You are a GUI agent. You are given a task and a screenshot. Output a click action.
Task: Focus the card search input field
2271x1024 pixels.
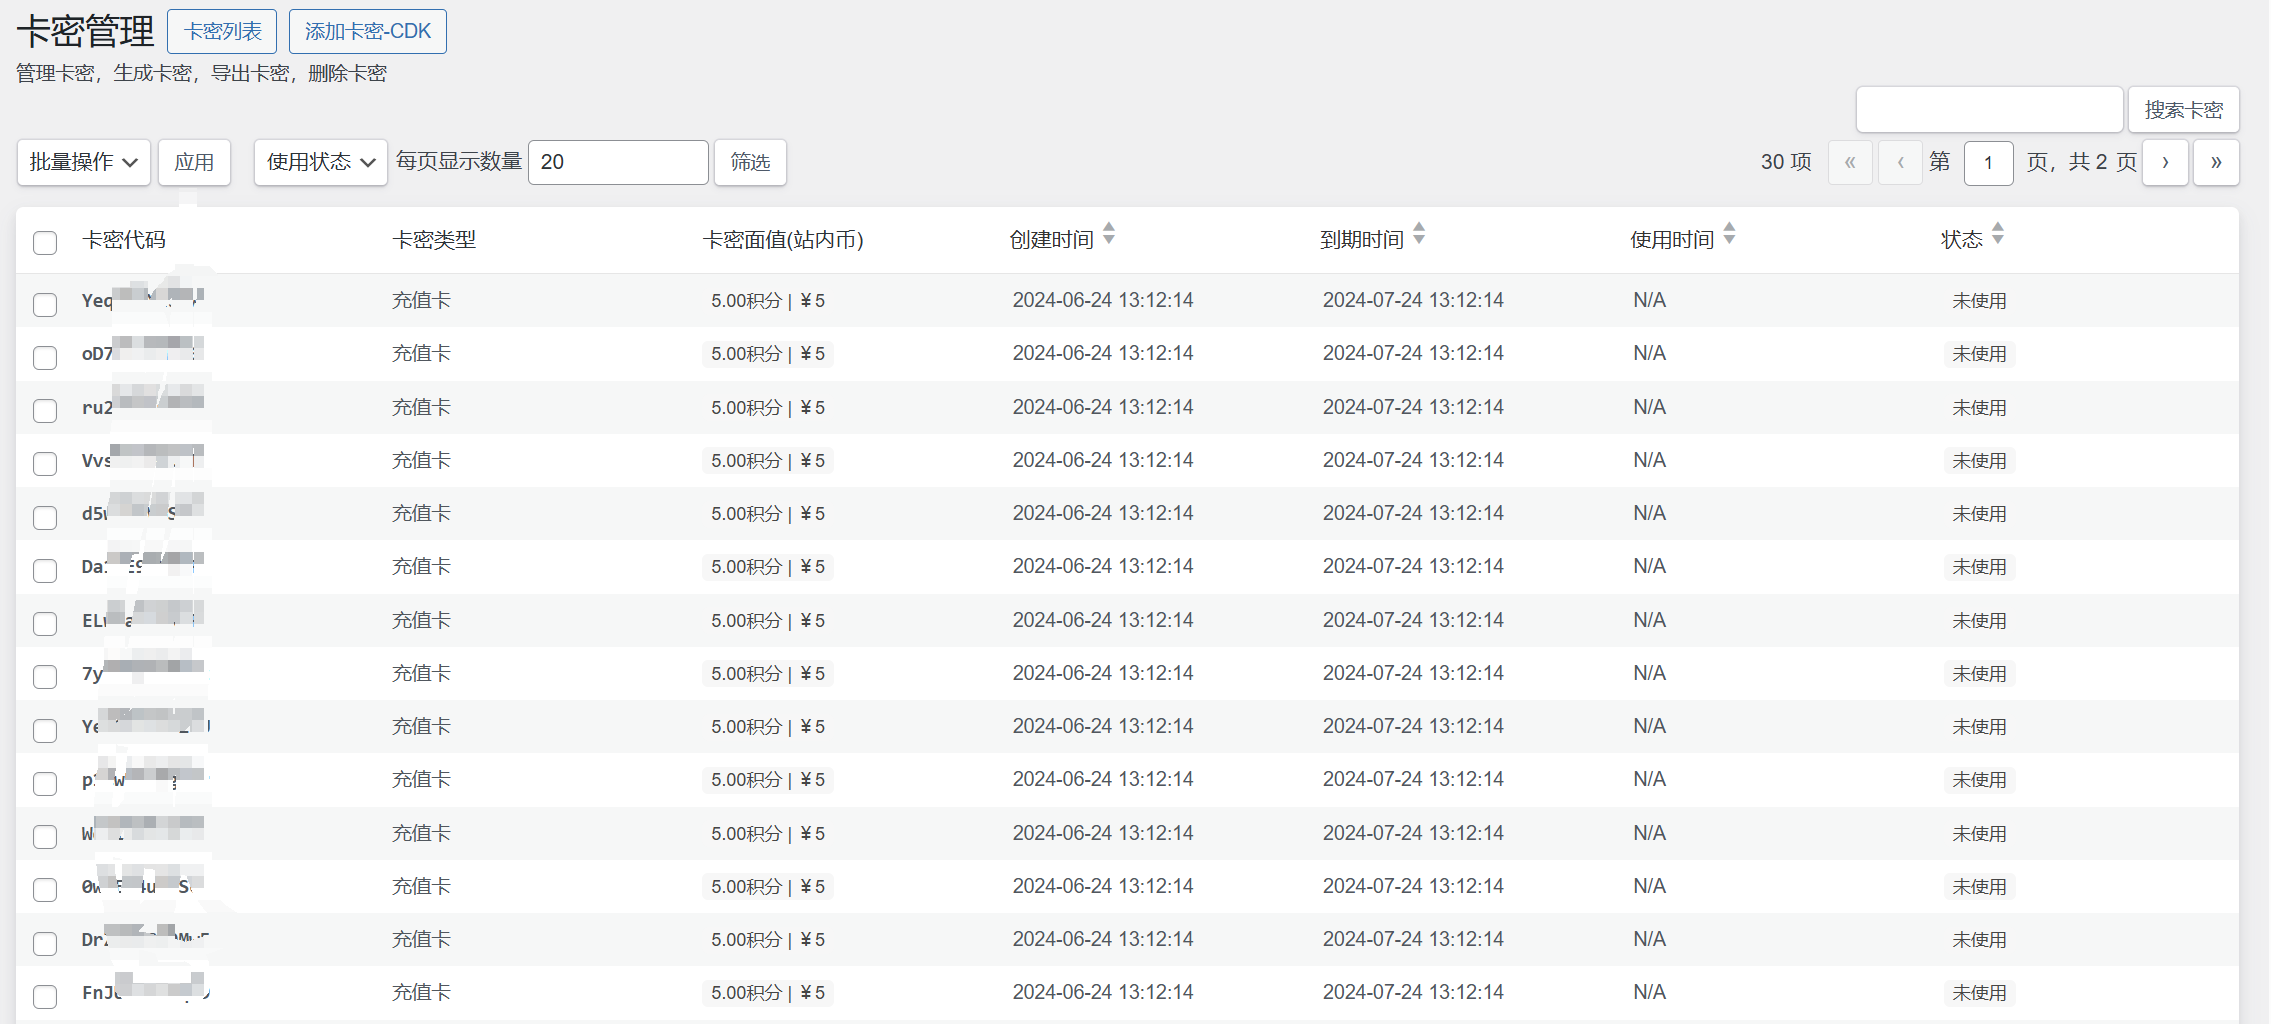1989,110
